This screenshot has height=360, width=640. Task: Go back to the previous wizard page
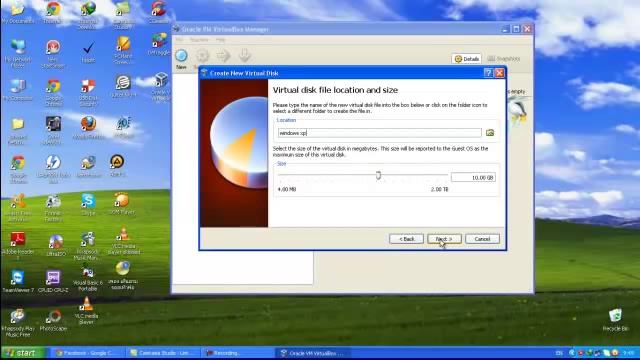[406, 239]
